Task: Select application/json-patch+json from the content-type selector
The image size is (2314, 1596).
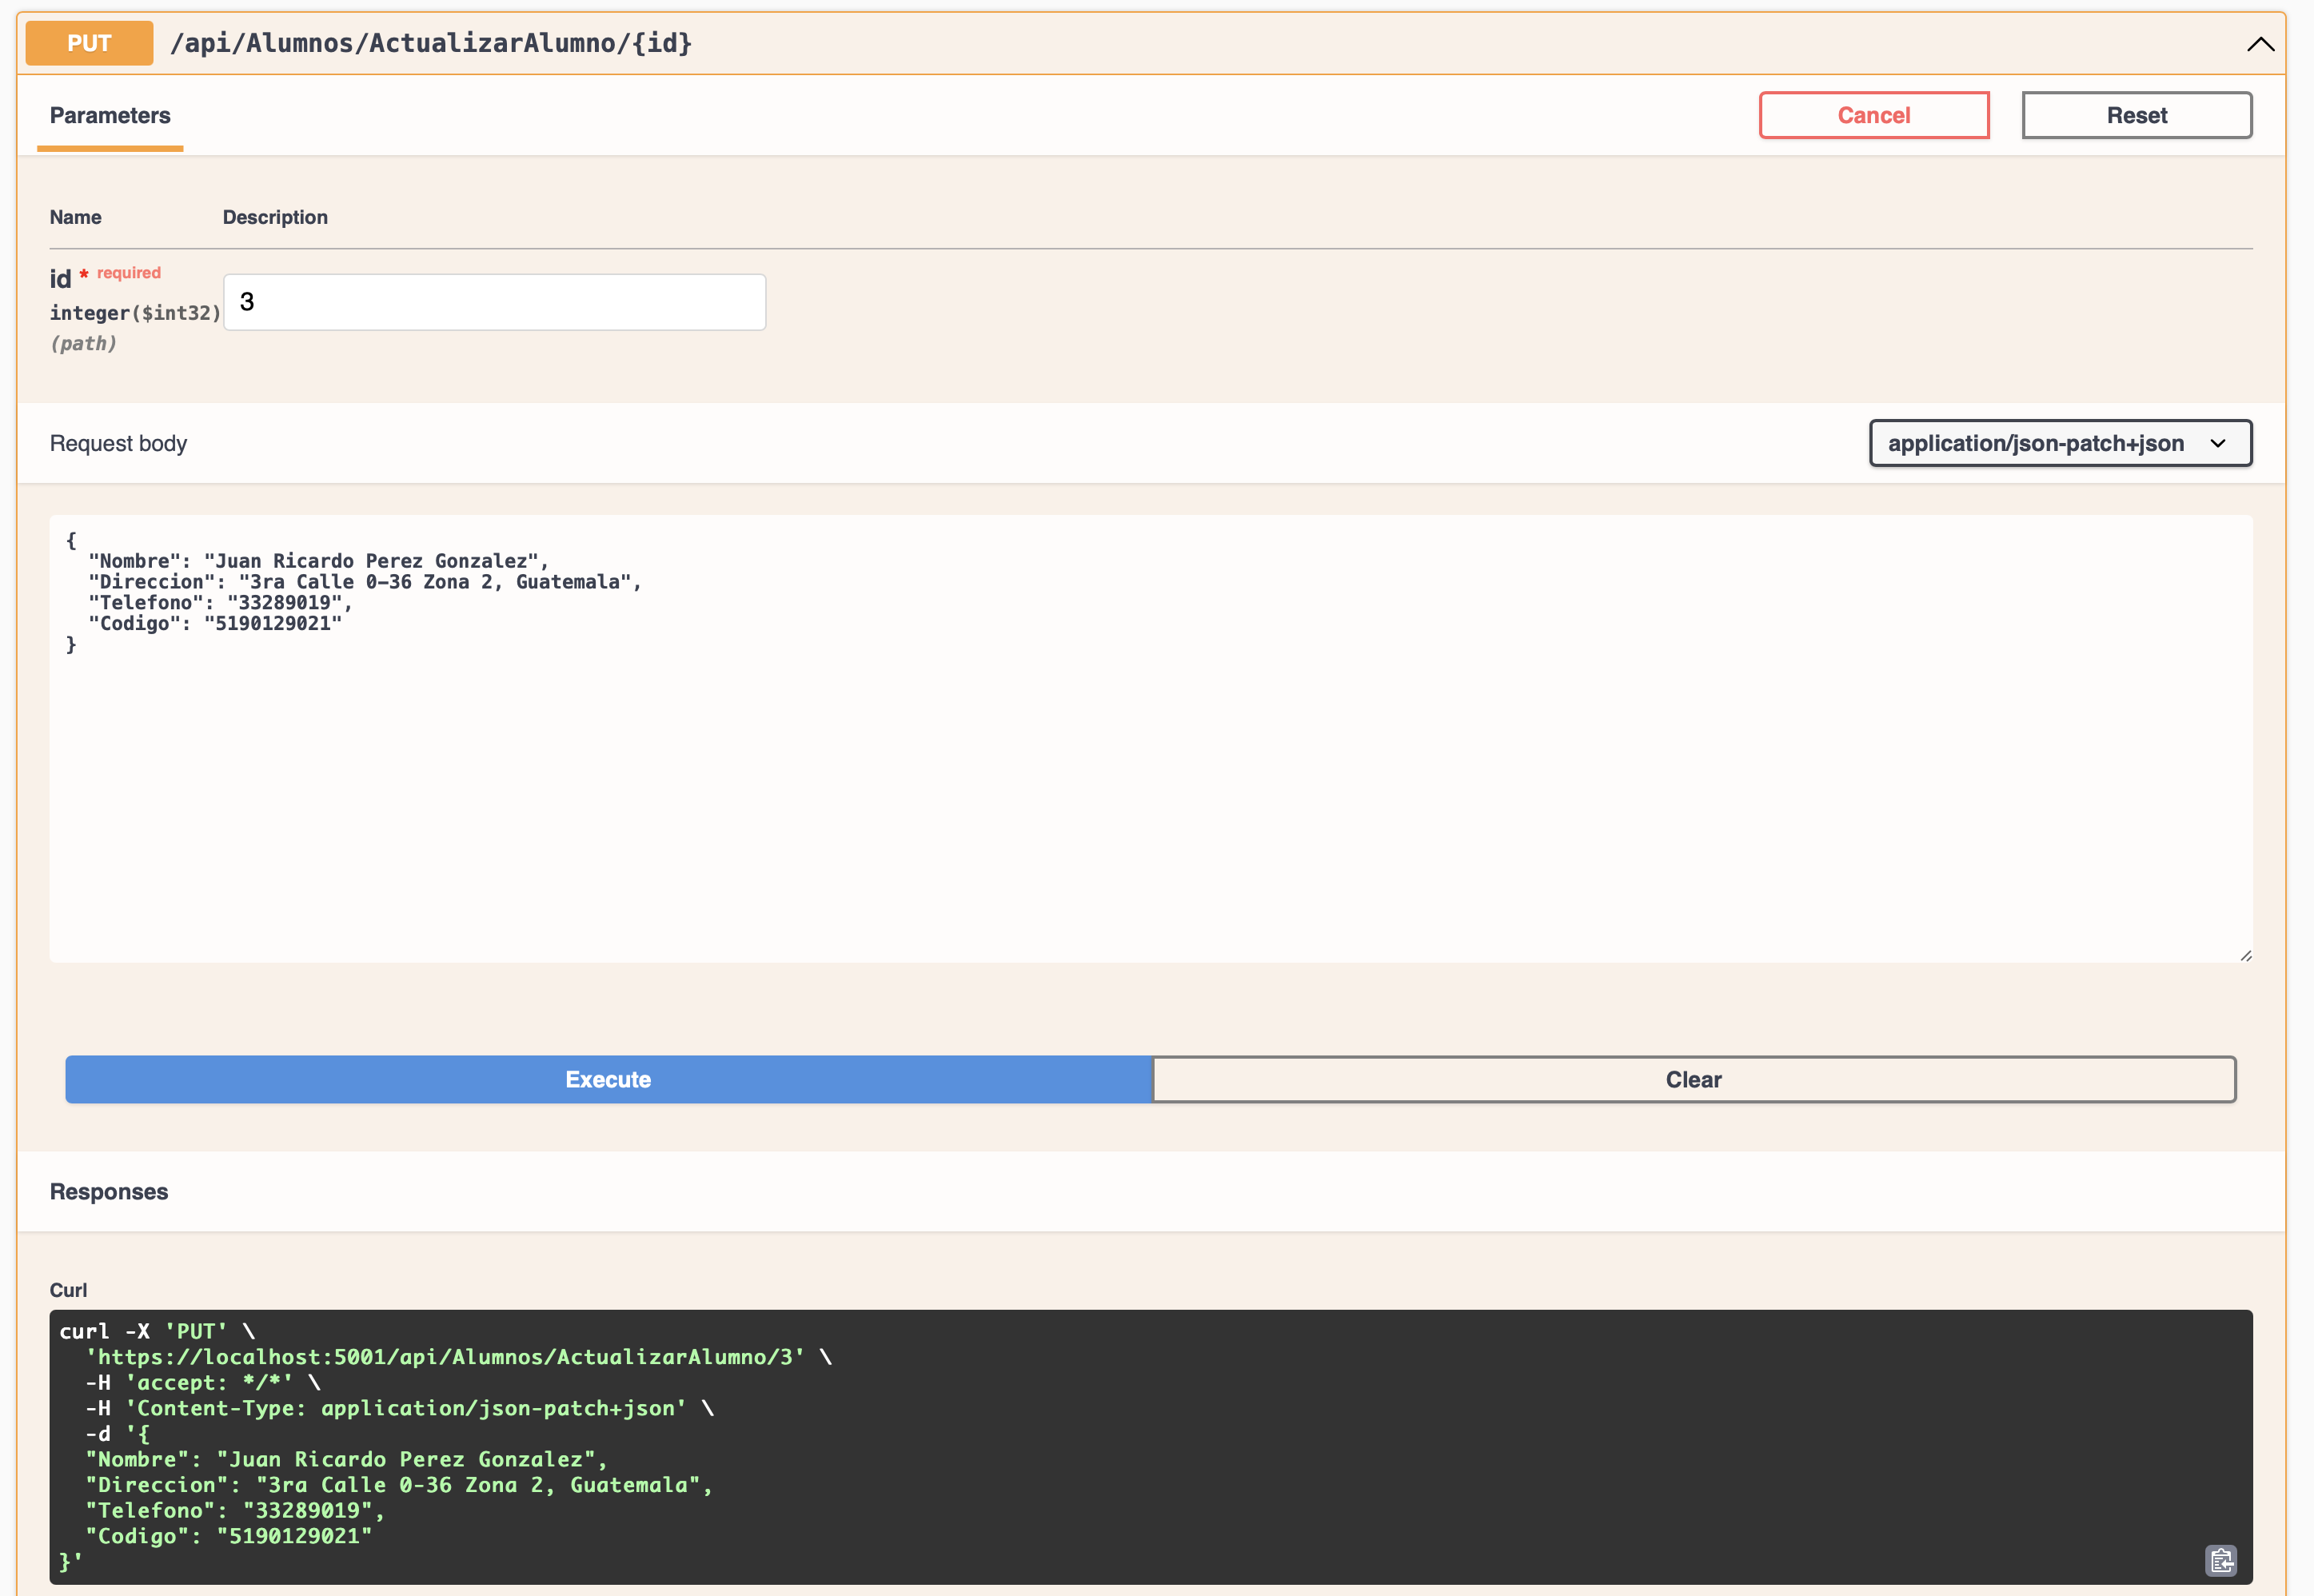Action: click(x=2059, y=443)
